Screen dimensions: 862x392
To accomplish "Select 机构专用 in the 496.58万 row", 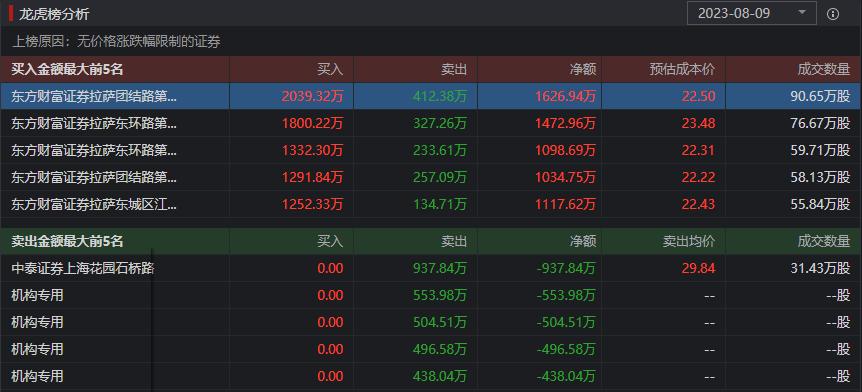I will click(37, 349).
